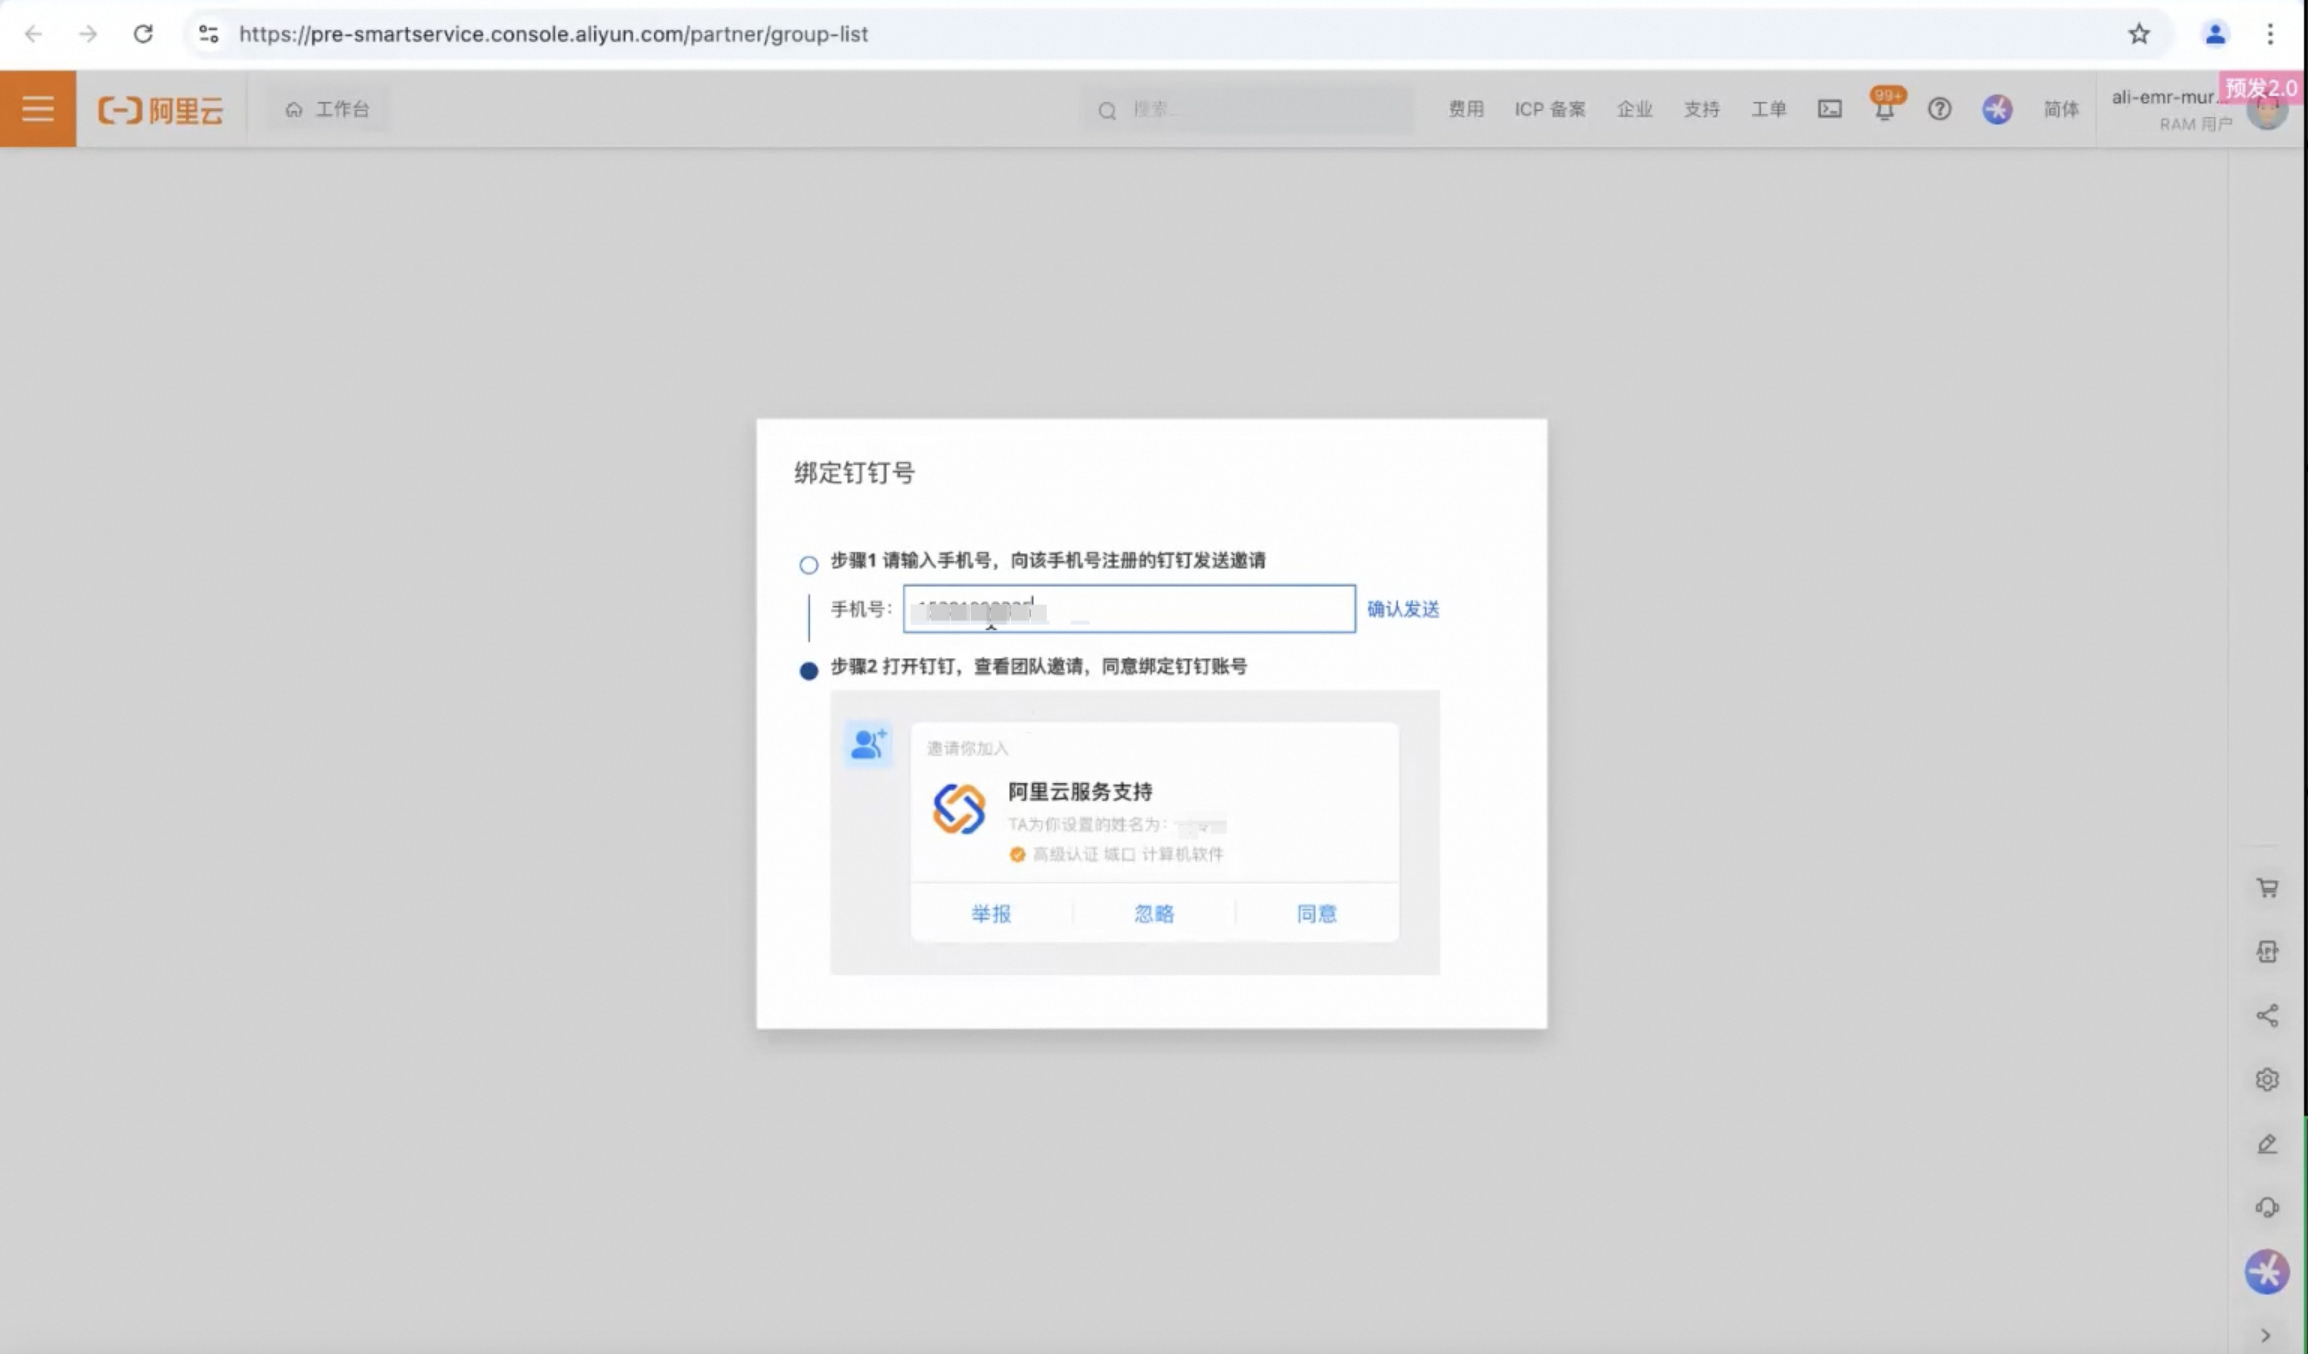Click the edit pencil sidebar icon
Image resolution: width=2308 pixels, height=1354 pixels.
[x=2267, y=1144]
